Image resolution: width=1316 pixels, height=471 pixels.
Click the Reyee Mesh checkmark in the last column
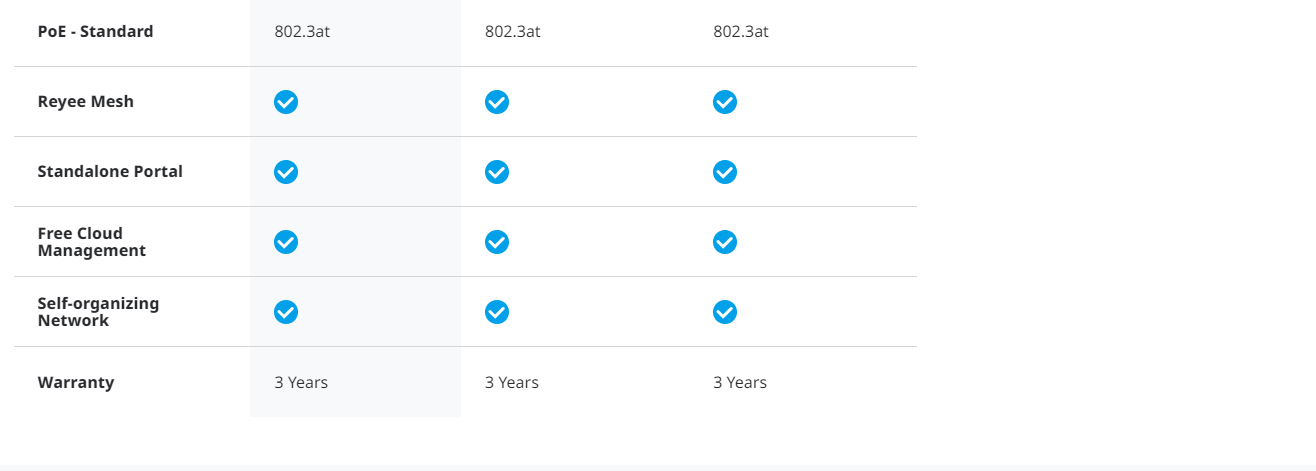click(x=725, y=102)
